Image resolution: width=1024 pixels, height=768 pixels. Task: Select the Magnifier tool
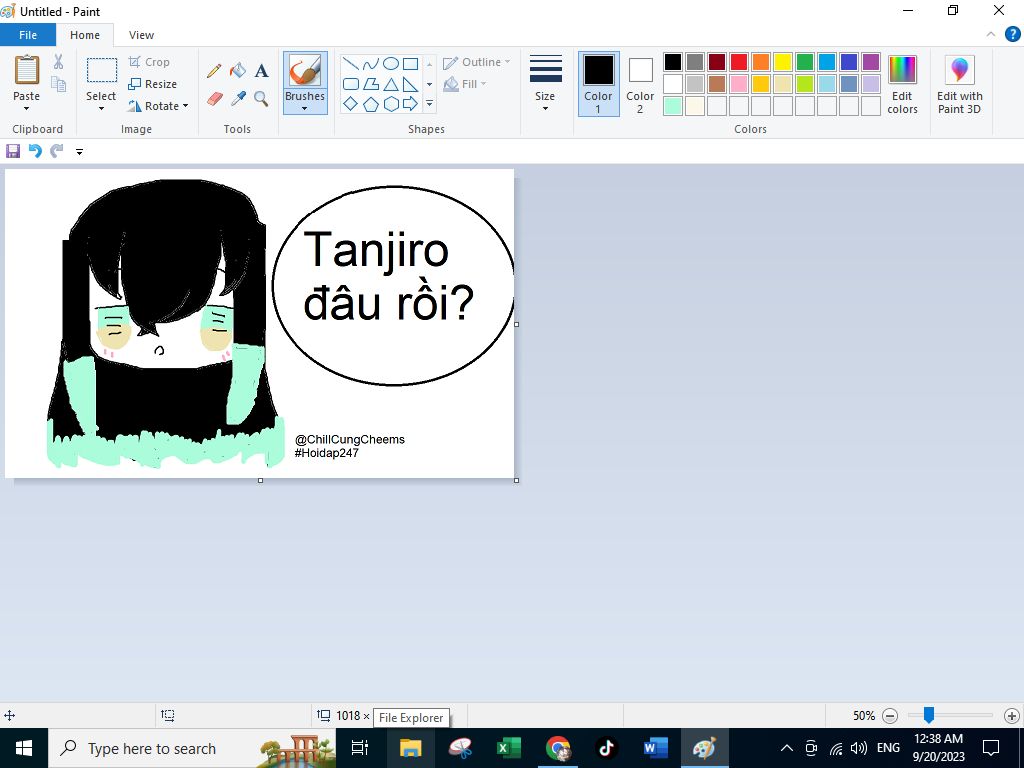tap(261, 99)
